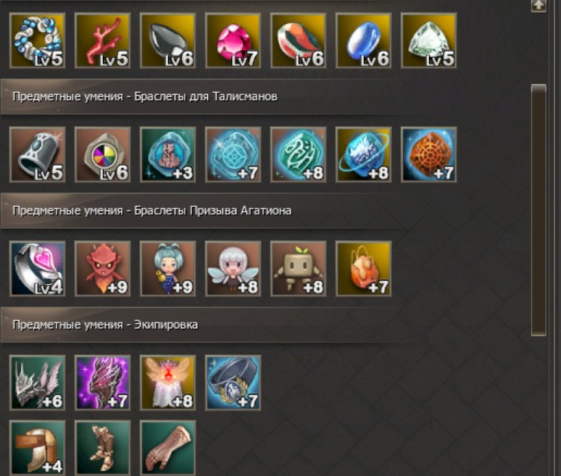Viewport: 561px width, 476px height.
Task: Click the red demon agathion +9 icon
Action: [103, 269]
